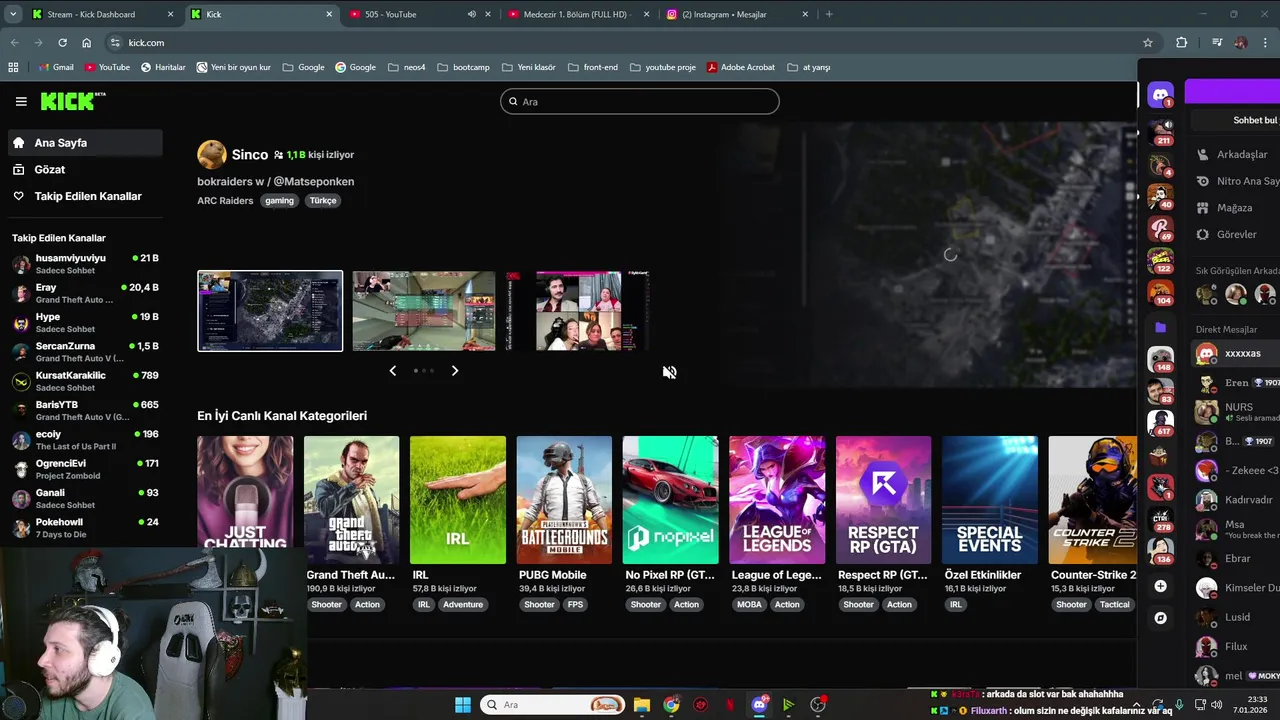This screenshot has height=720, width=1280.
Task: Open the Respect RP (GTA) category card
Action: 883,500
